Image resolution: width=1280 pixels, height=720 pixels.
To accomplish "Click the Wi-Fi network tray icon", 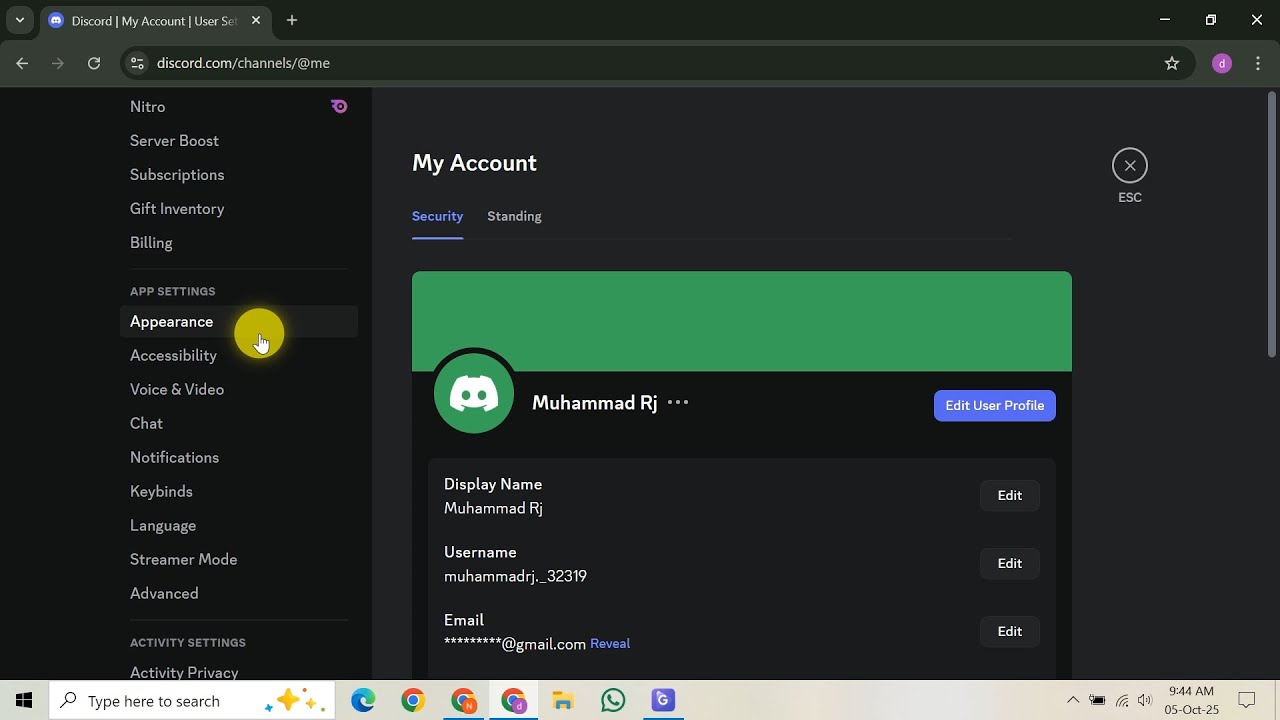I will [x=1122, y=701].
